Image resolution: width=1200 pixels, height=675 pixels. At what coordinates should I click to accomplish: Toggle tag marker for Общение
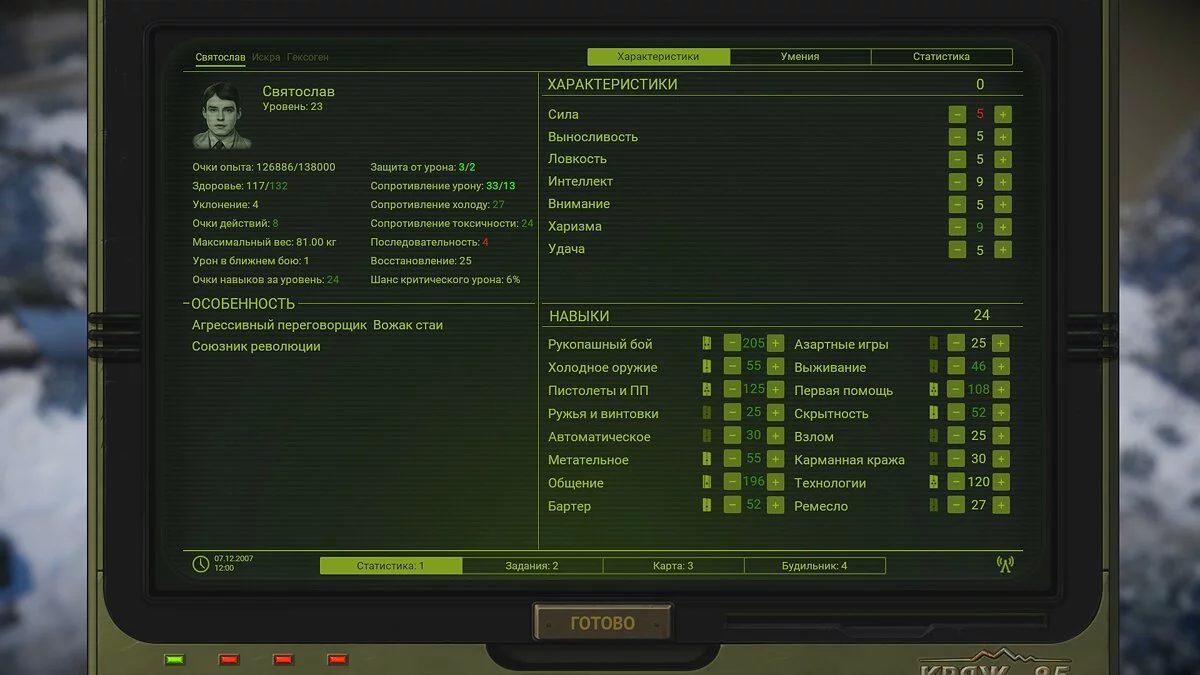click(x=707, y=481)
